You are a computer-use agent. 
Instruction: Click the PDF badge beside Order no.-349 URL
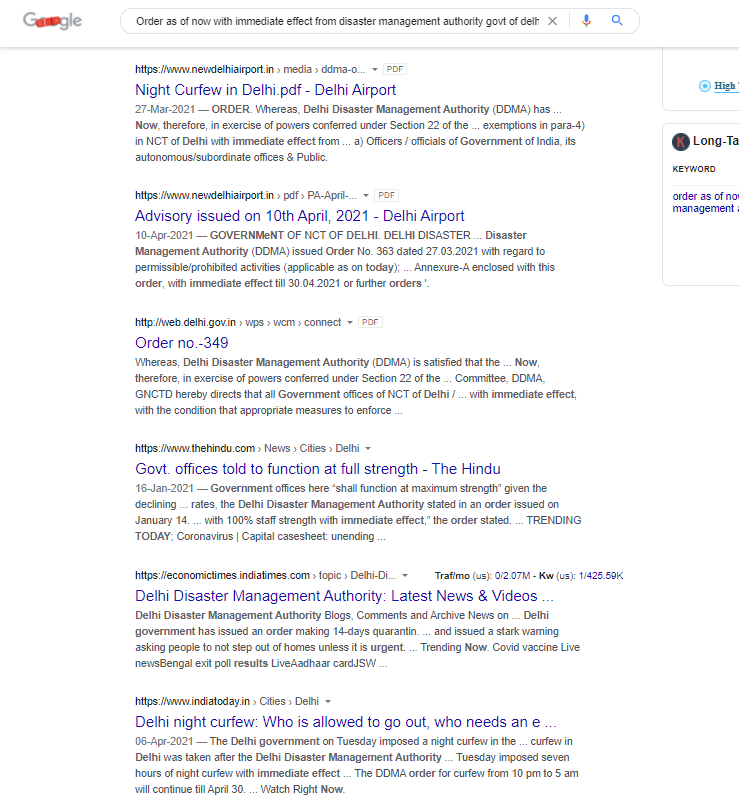click(370, 323)
